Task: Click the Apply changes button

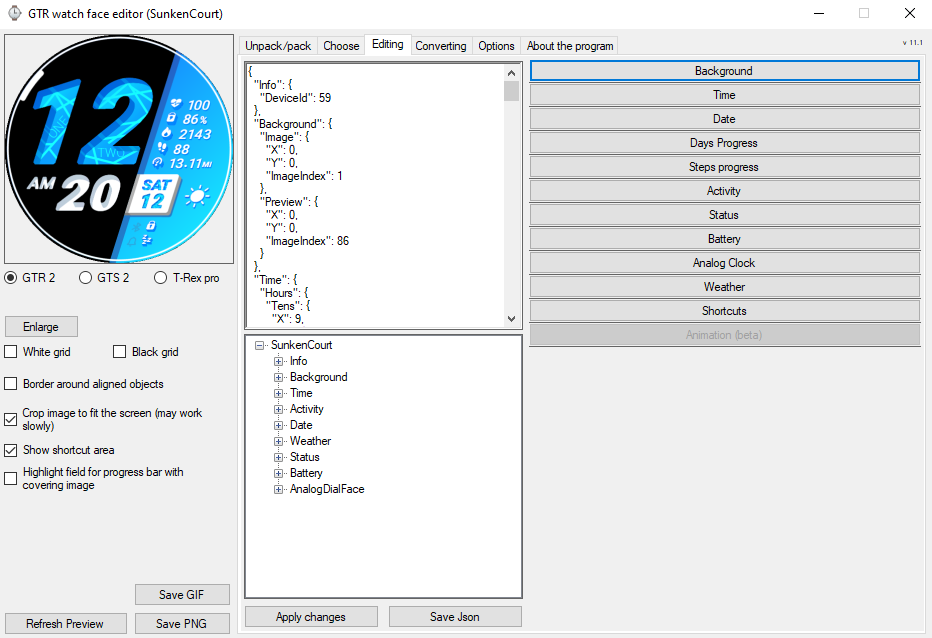Action: (311, 617)
